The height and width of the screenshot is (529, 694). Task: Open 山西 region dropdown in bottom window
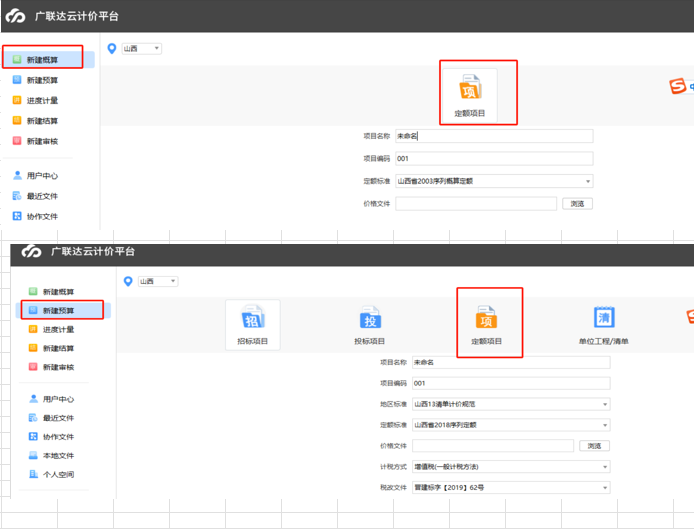[158, 281]
